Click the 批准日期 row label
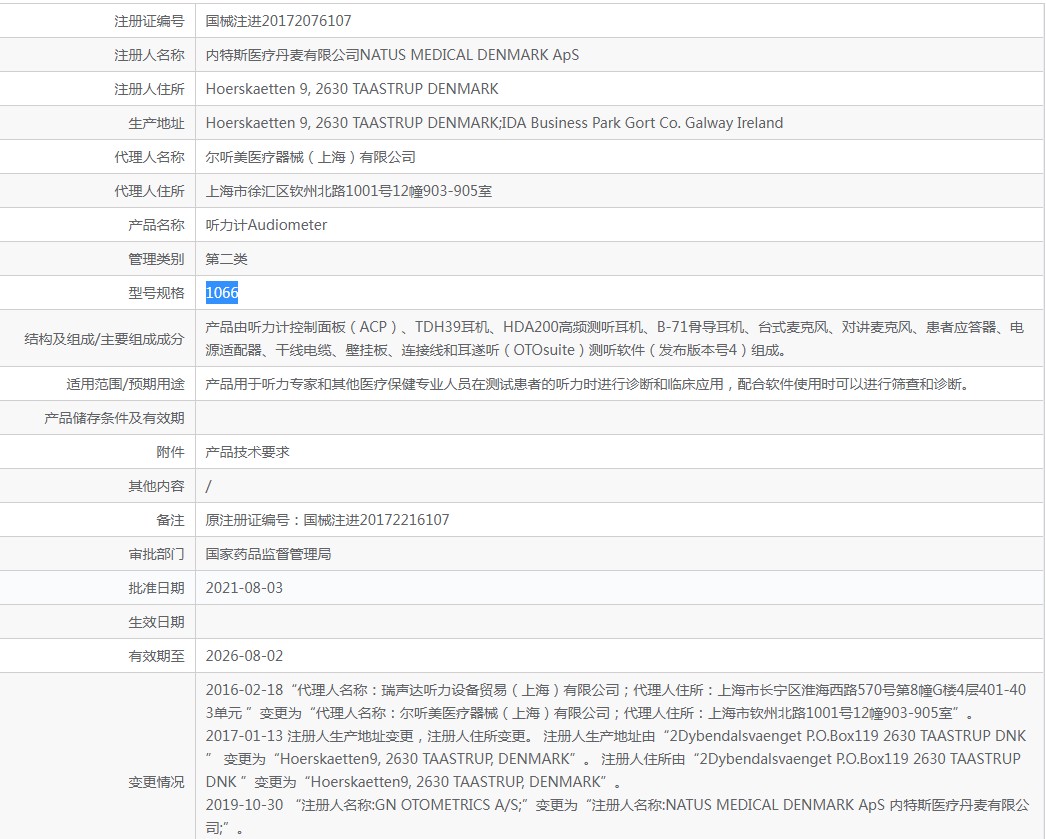Viewport: 1046px width, 839px height. pos(156,588)
